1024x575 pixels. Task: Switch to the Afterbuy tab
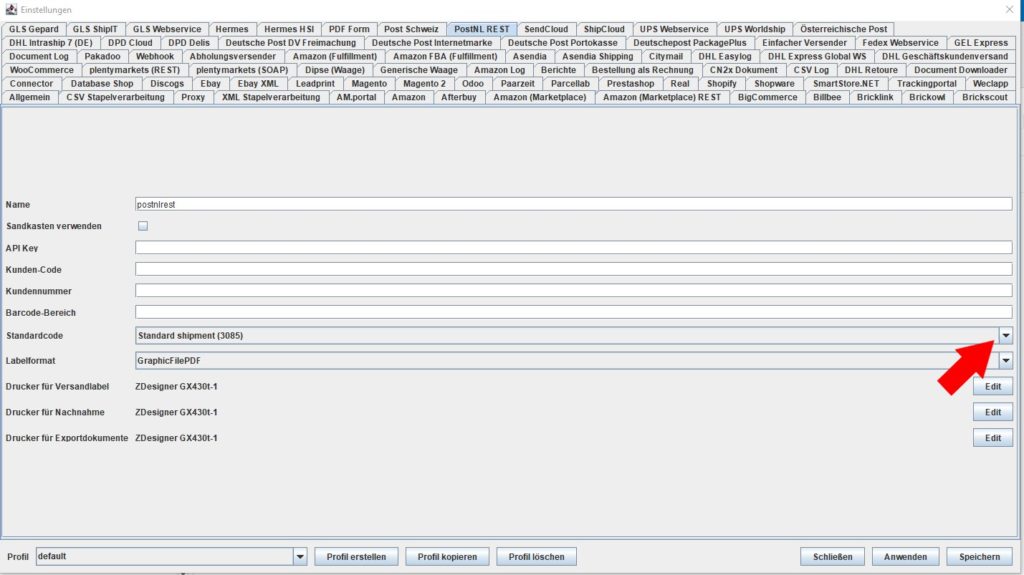tap(458, 97)
